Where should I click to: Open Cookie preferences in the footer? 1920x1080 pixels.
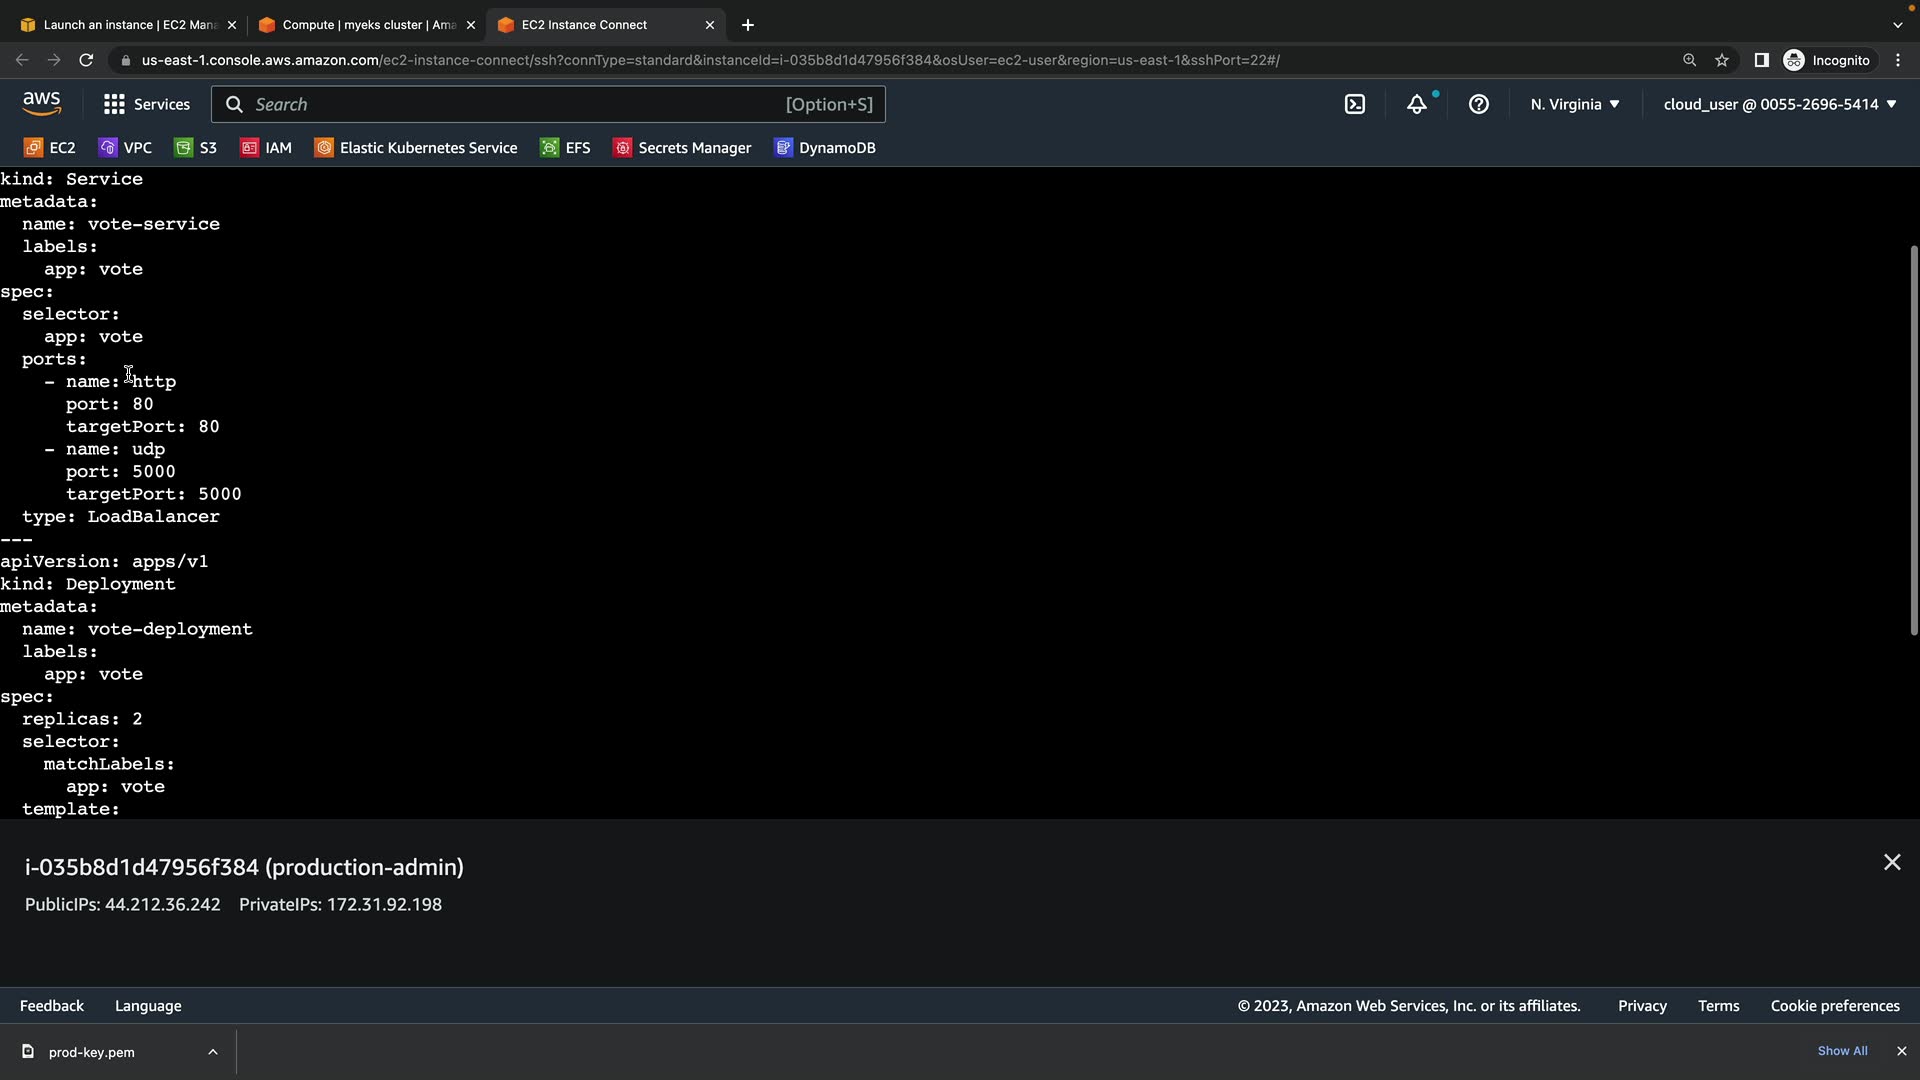[1835, 1006]
